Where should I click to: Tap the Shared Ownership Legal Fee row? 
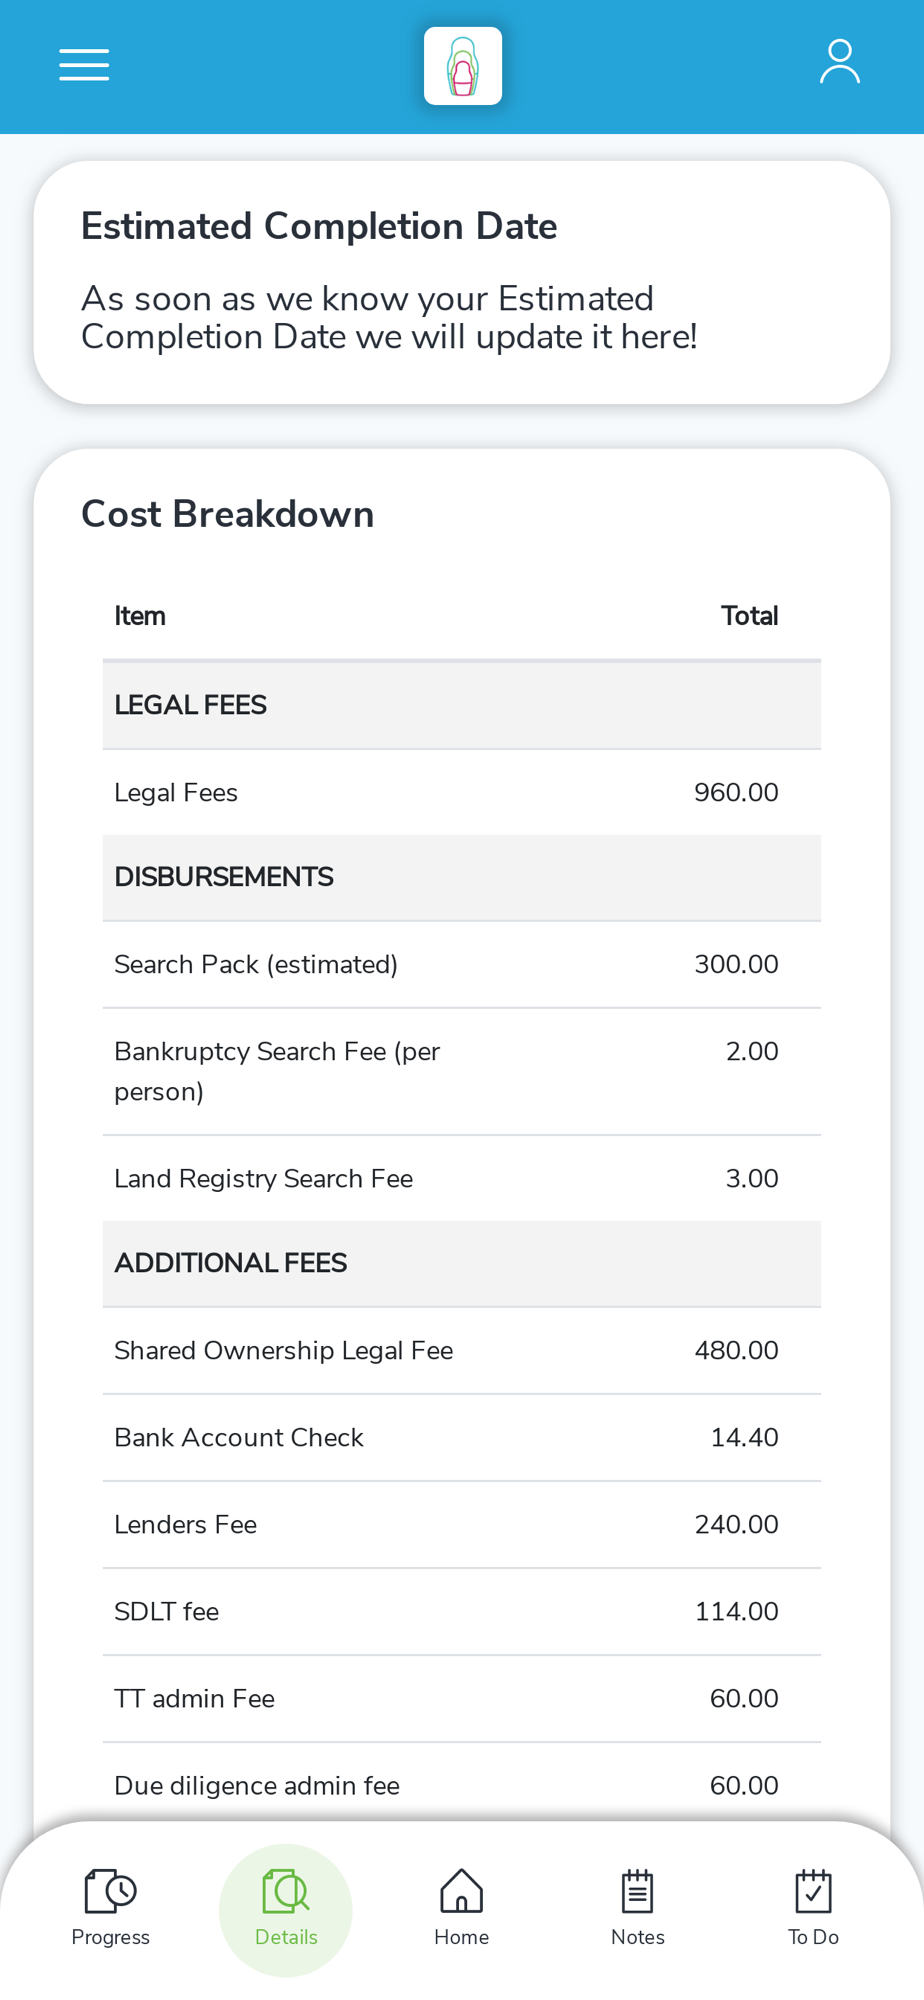[x=461, y=1351]
